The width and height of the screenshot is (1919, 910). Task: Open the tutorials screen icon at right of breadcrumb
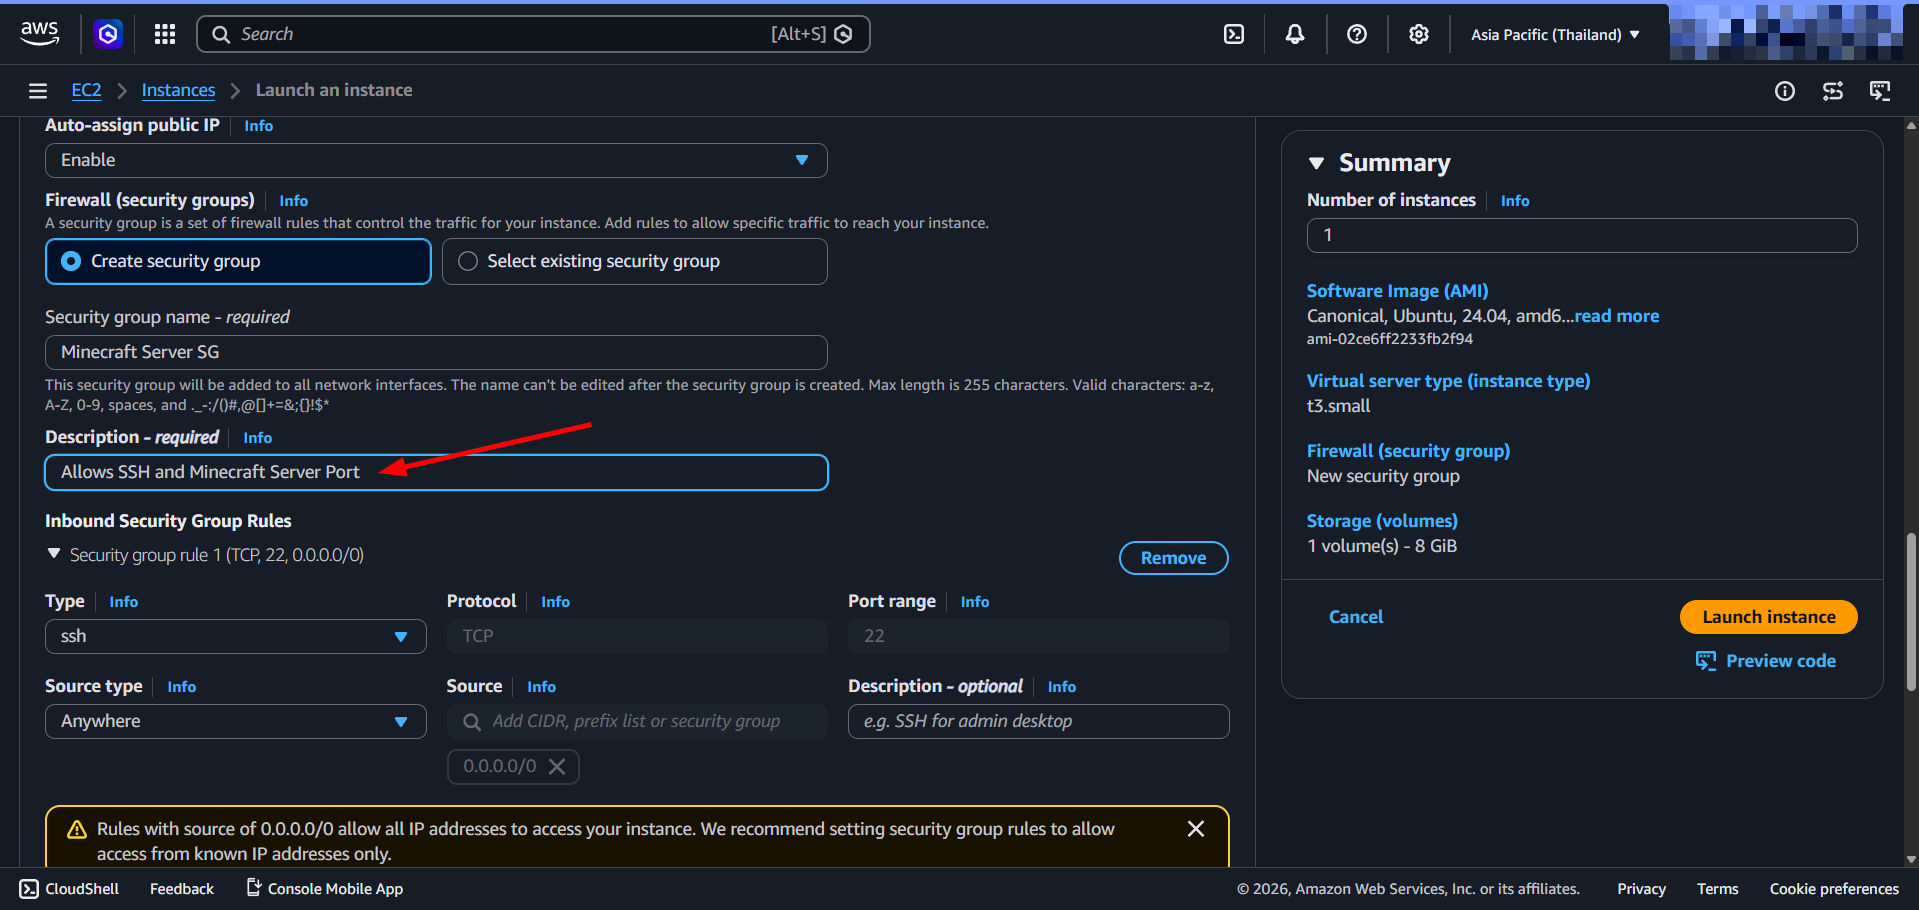pos(1880,91)
